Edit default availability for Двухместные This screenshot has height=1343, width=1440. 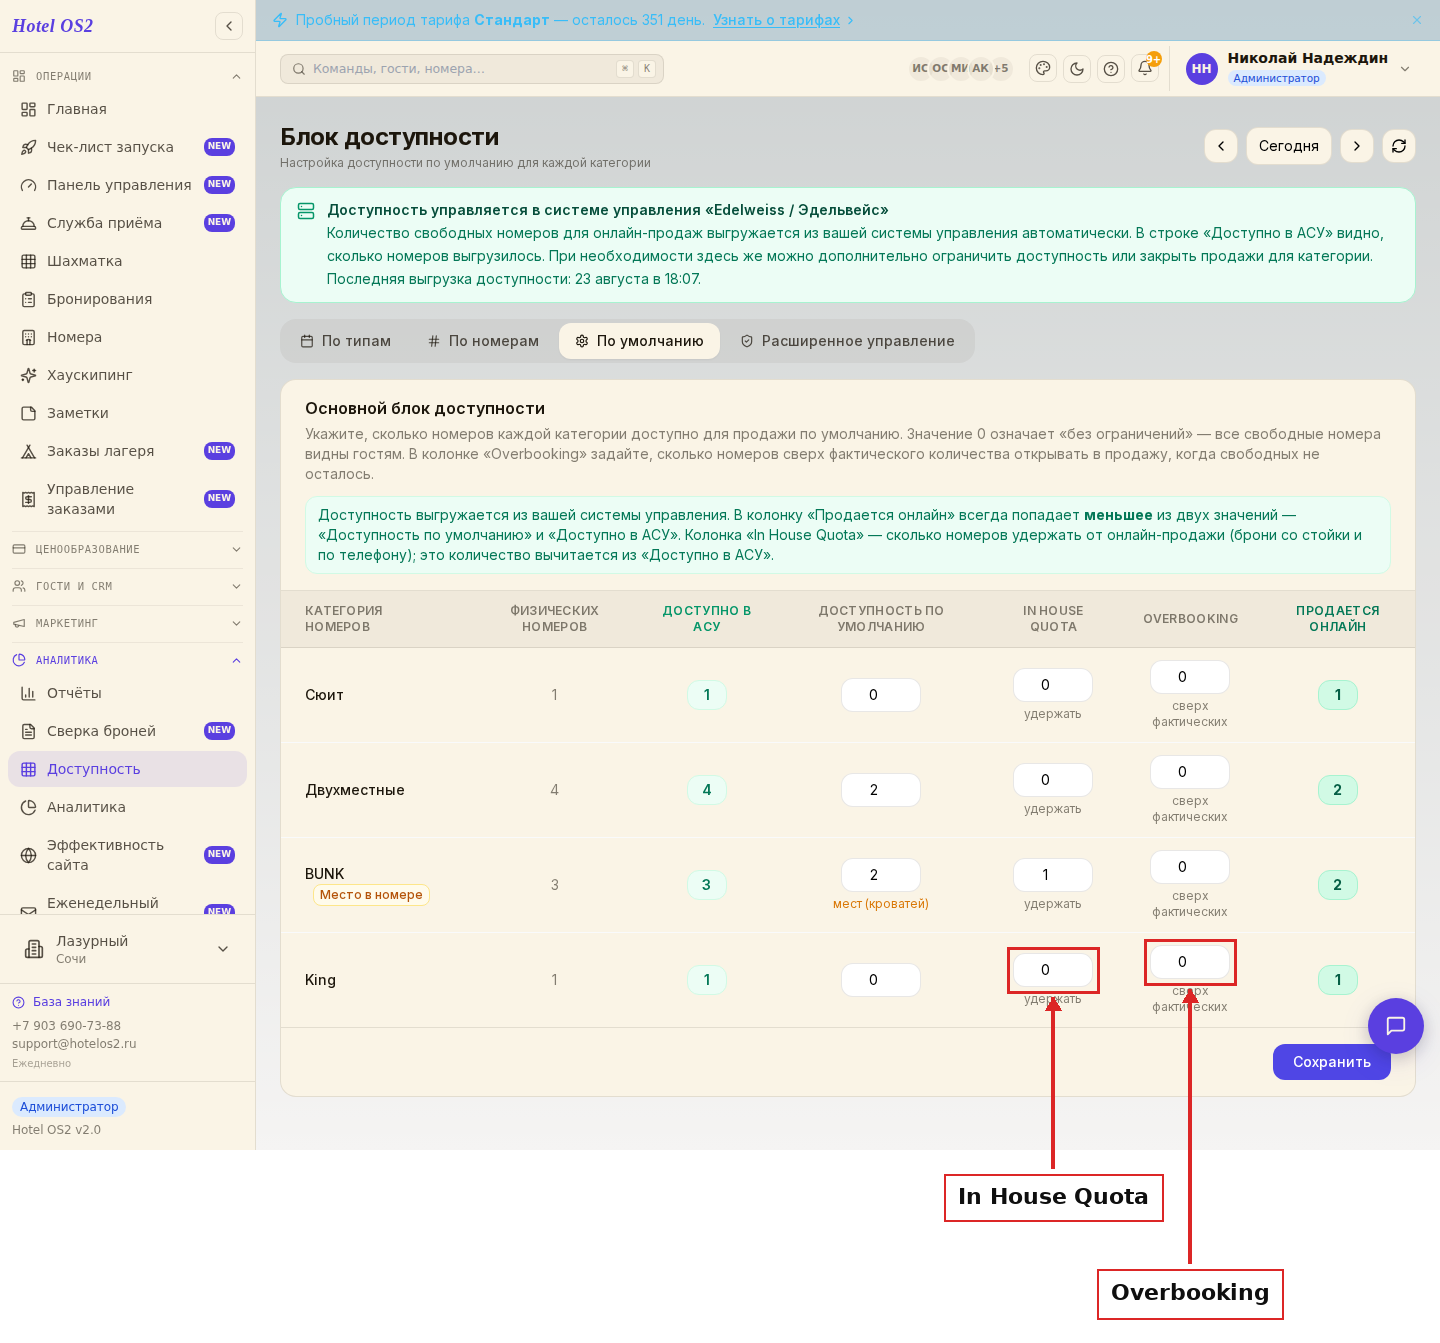pyautogui.click(x=881, y=790)
